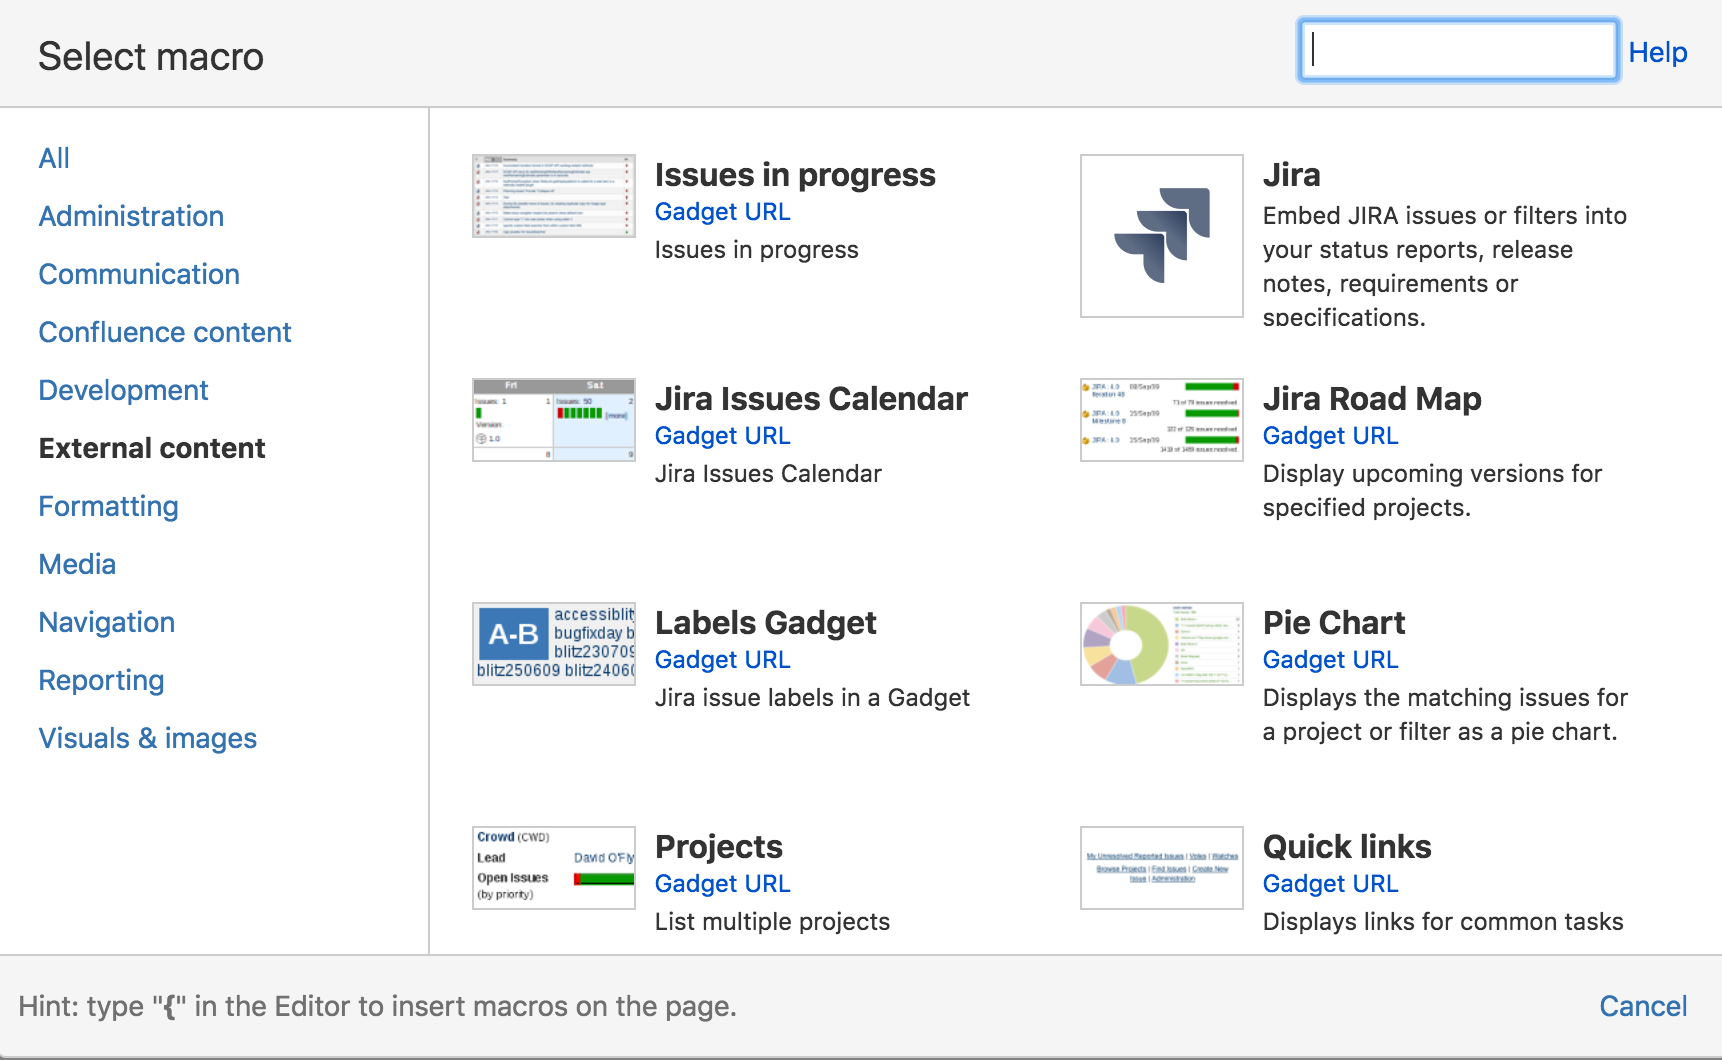Screen dimensions: 1722x1060
Task: Open Gadget URL for Jira Road Map
Action: [x=1330, y=435]
